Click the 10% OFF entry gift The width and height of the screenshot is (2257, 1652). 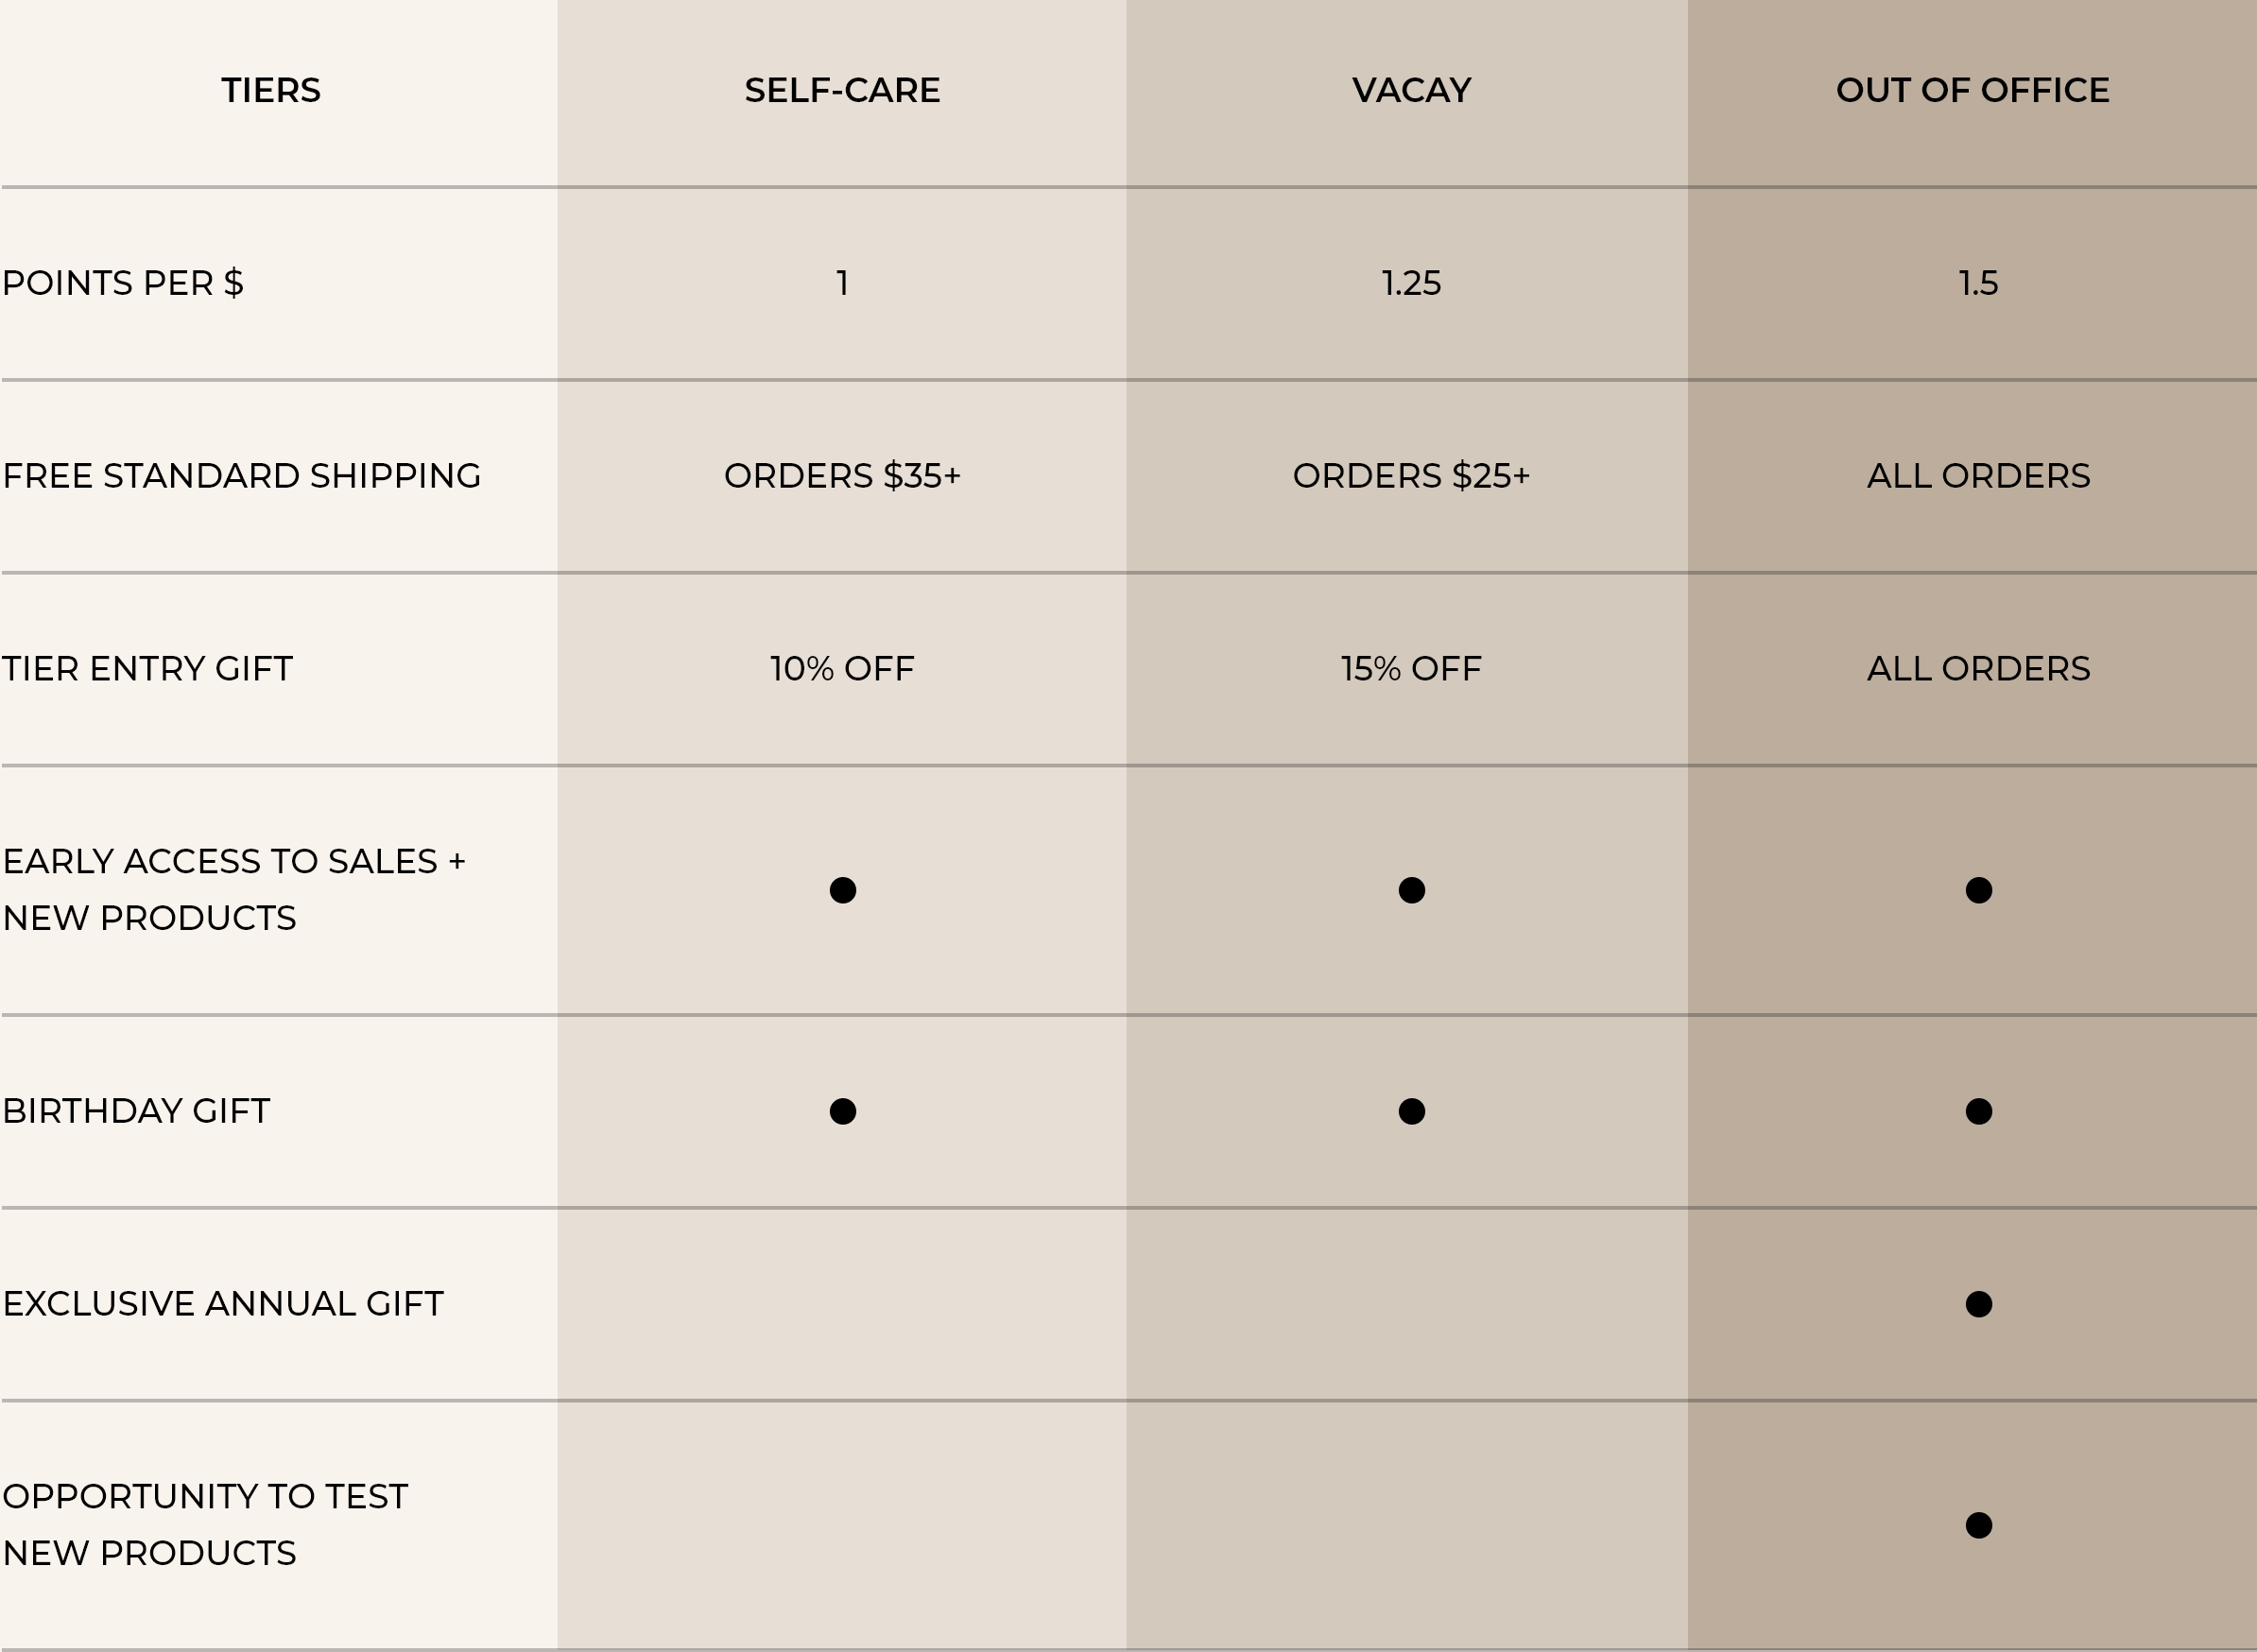pyautogui.click(x=842, y=669)
